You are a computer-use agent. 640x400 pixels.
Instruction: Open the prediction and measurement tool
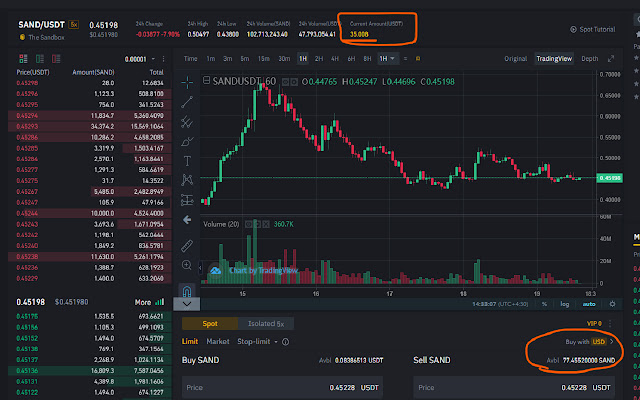click(x=187, y=200)
